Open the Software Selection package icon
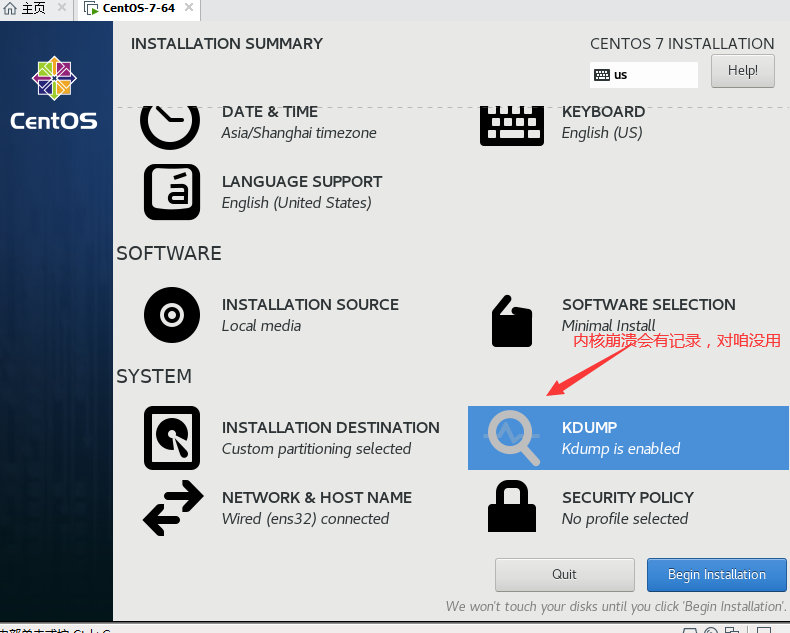This screenshot has height=633, width=790. [x=511, y=321]
